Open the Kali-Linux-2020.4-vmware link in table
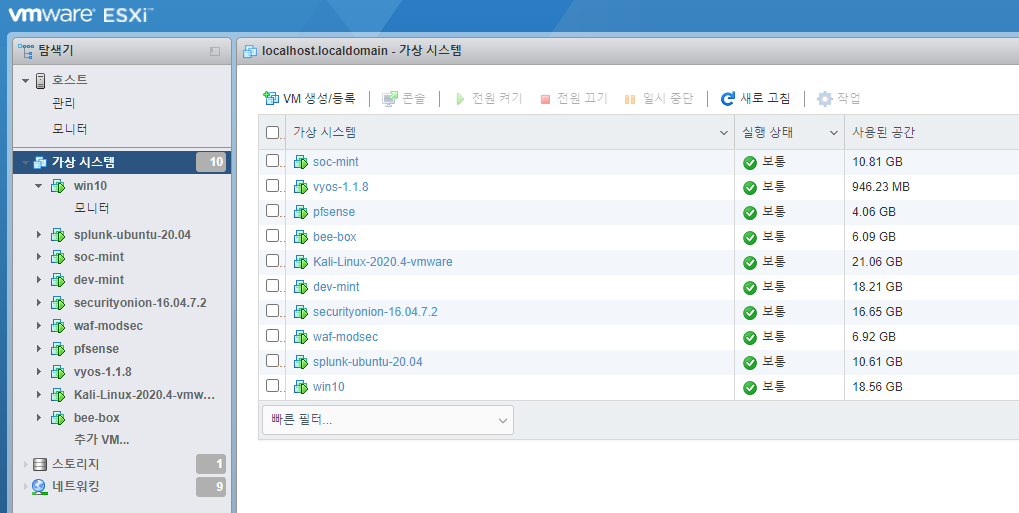Image resolution: width=1019 pixels, height=513 pixels. click(383, 262)
